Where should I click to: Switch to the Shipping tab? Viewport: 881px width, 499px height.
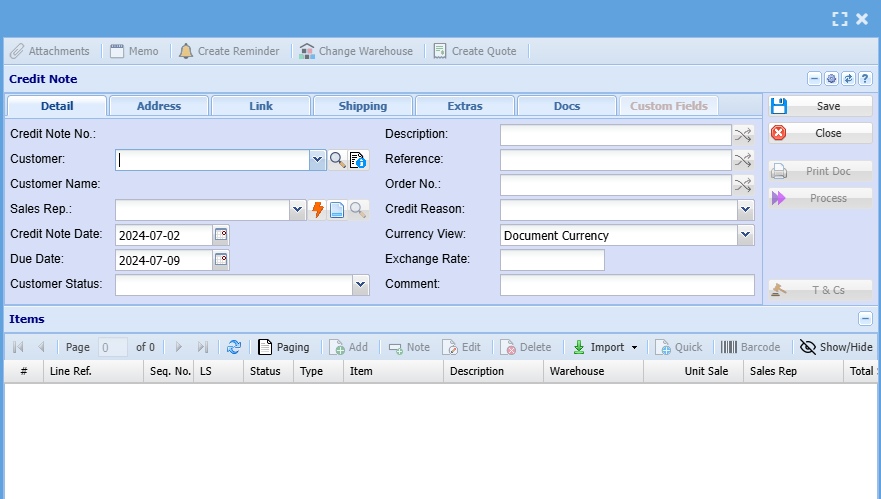(x=363, y=106)
